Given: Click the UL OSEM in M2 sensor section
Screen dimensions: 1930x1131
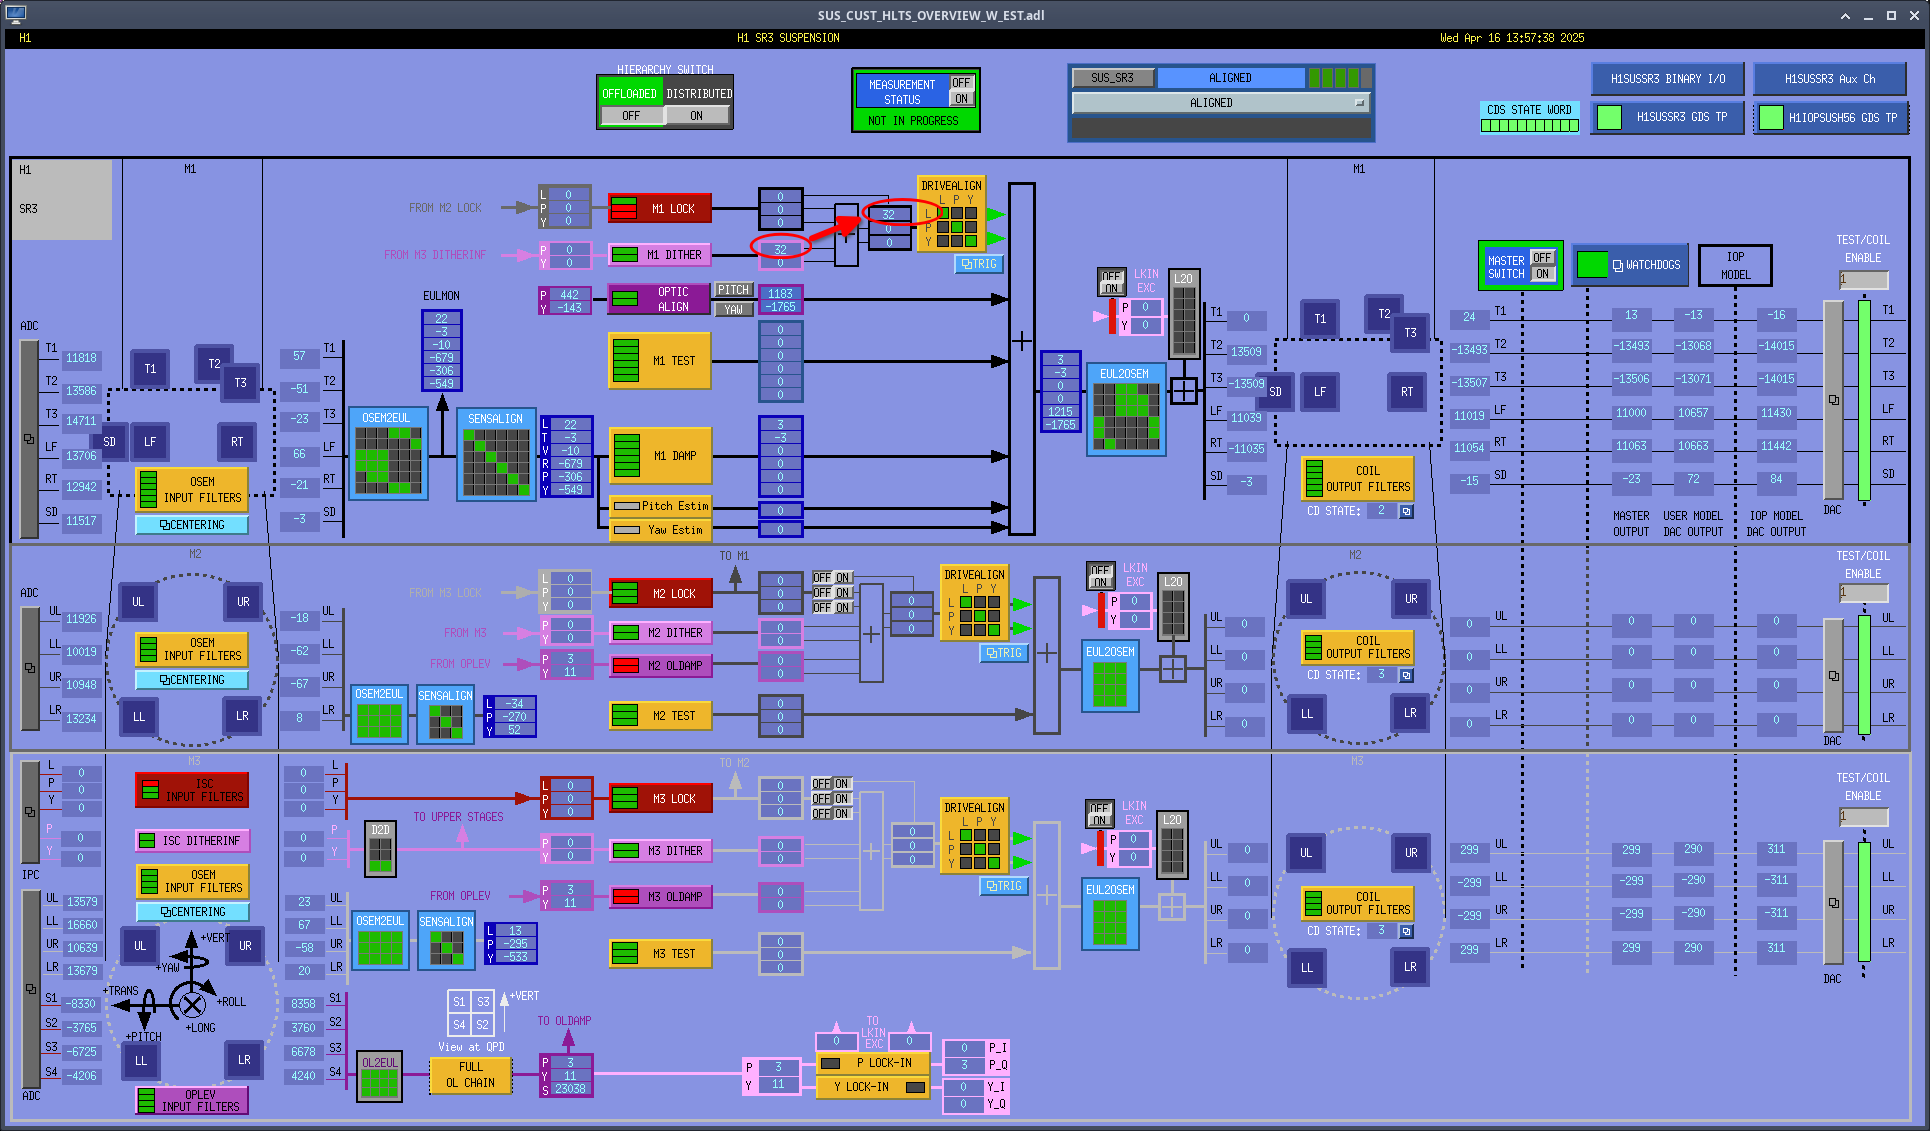Looking at the screenshot, I should 138,601.
